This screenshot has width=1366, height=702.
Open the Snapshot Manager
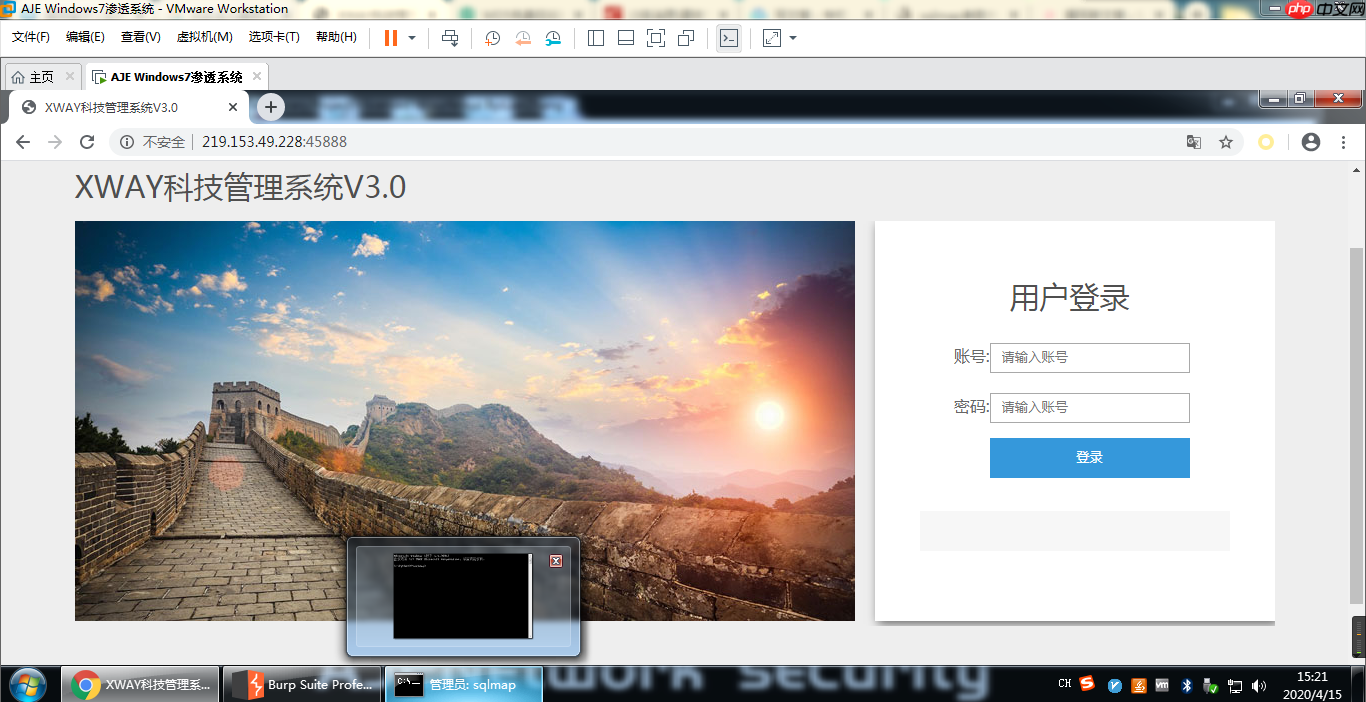553,38
